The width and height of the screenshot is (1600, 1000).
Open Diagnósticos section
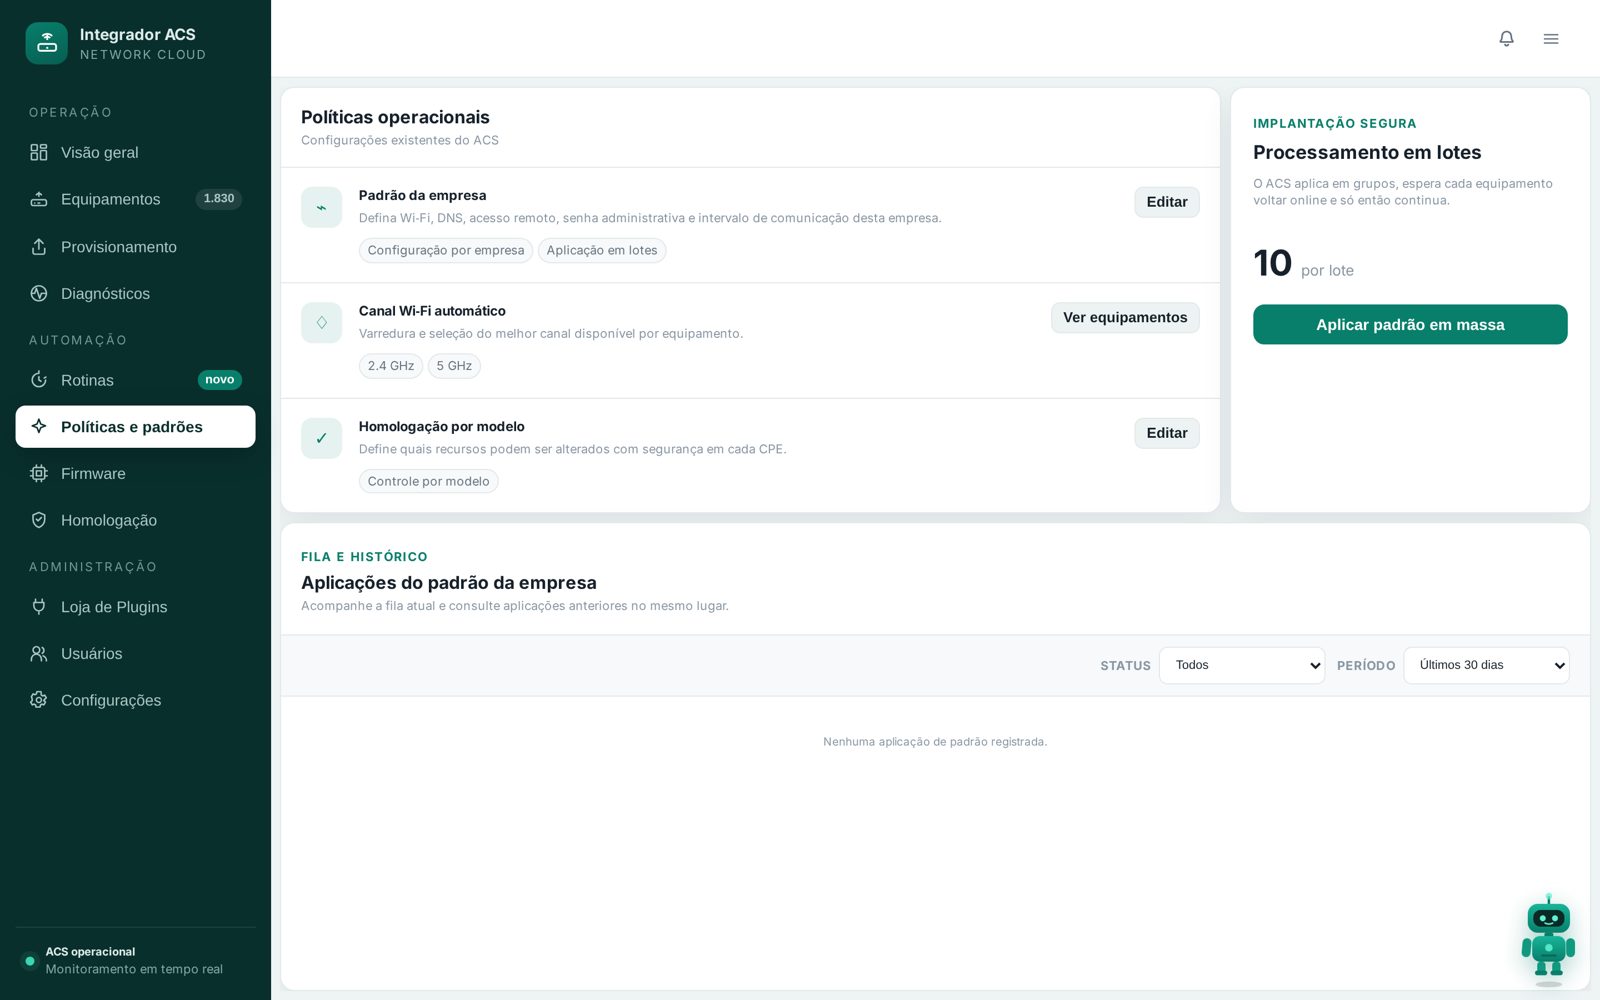click(135, 293)
